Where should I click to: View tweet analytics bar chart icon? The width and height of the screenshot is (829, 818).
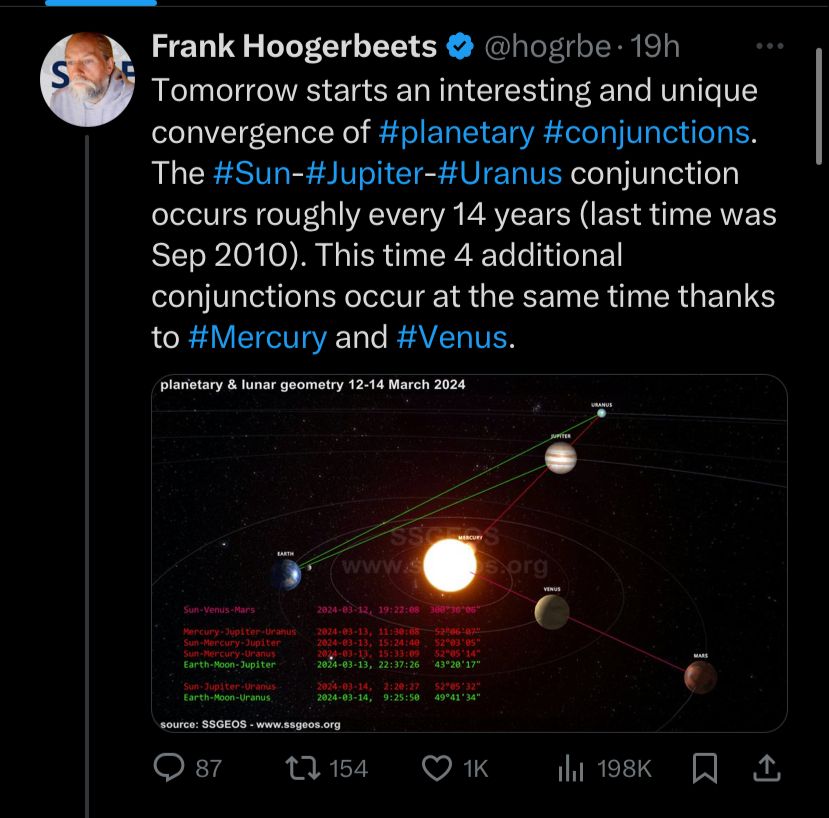click(570, 768)
